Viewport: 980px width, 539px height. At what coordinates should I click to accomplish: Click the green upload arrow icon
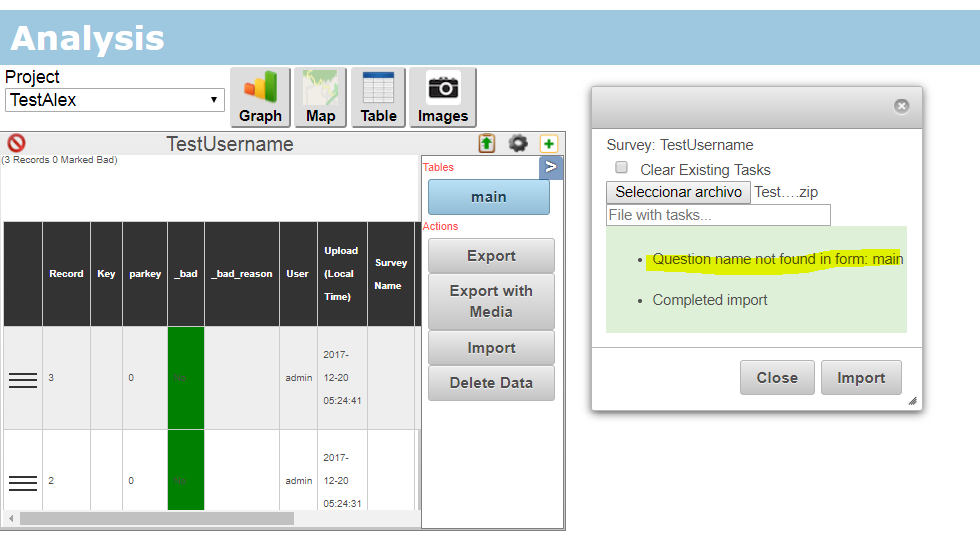[487, 143]
